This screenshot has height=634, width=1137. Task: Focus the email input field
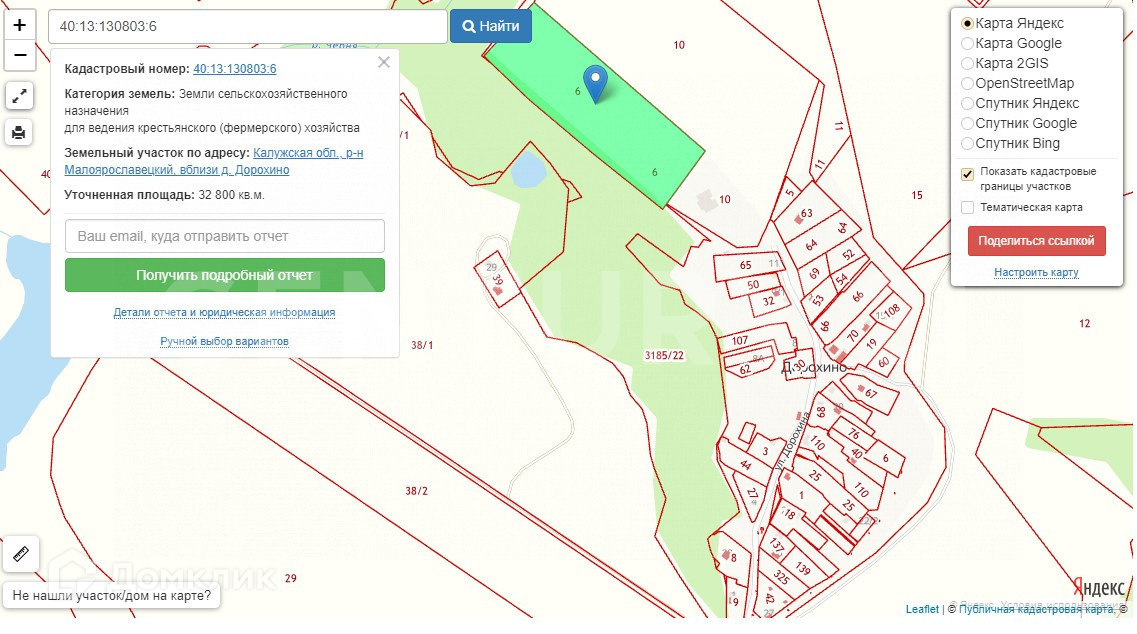point(225,236)
